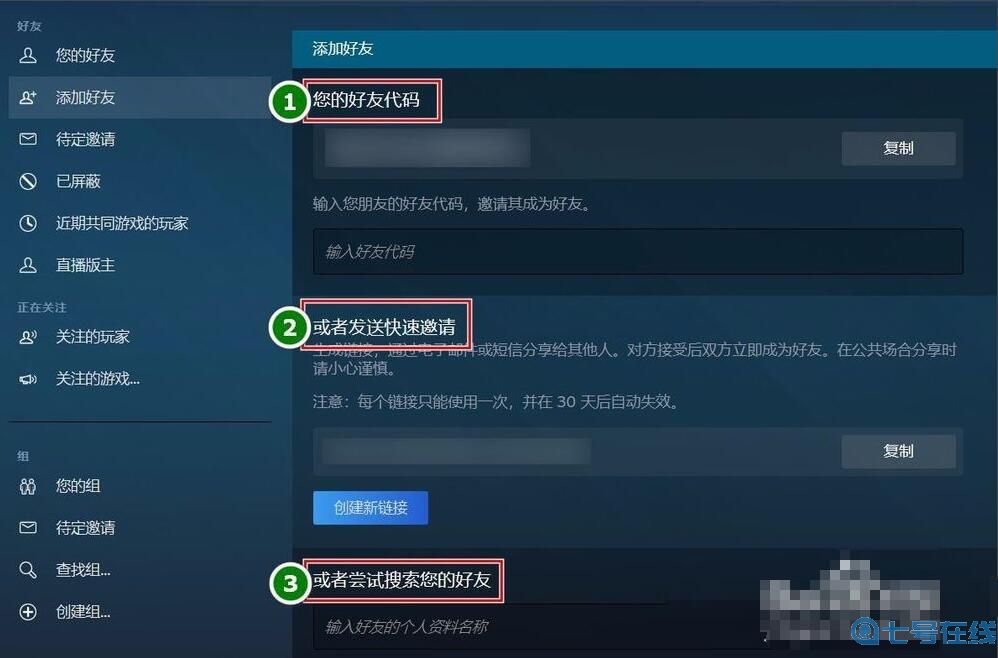Copy your friend code with the top 复制 button

click(898, 148)
